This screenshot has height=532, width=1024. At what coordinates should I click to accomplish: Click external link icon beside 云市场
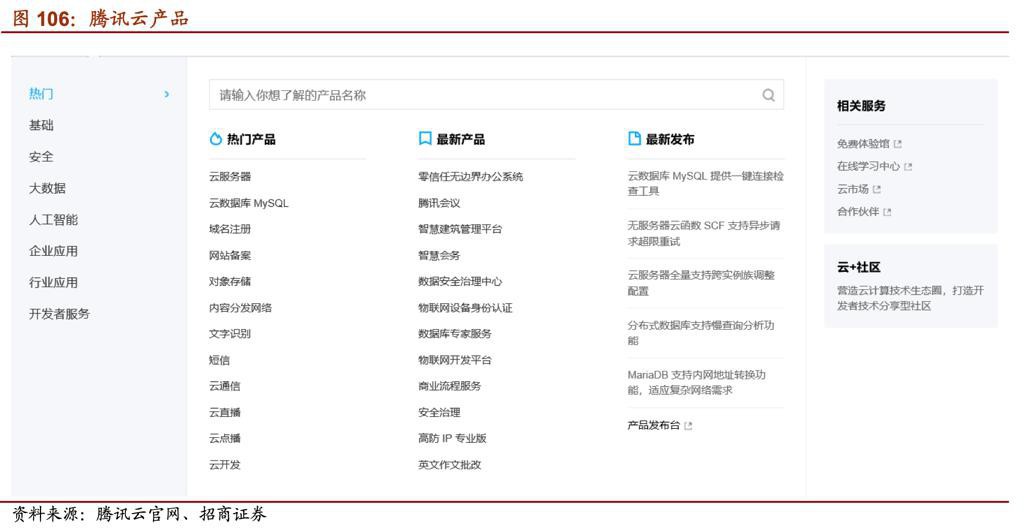(x=877, y=189)
